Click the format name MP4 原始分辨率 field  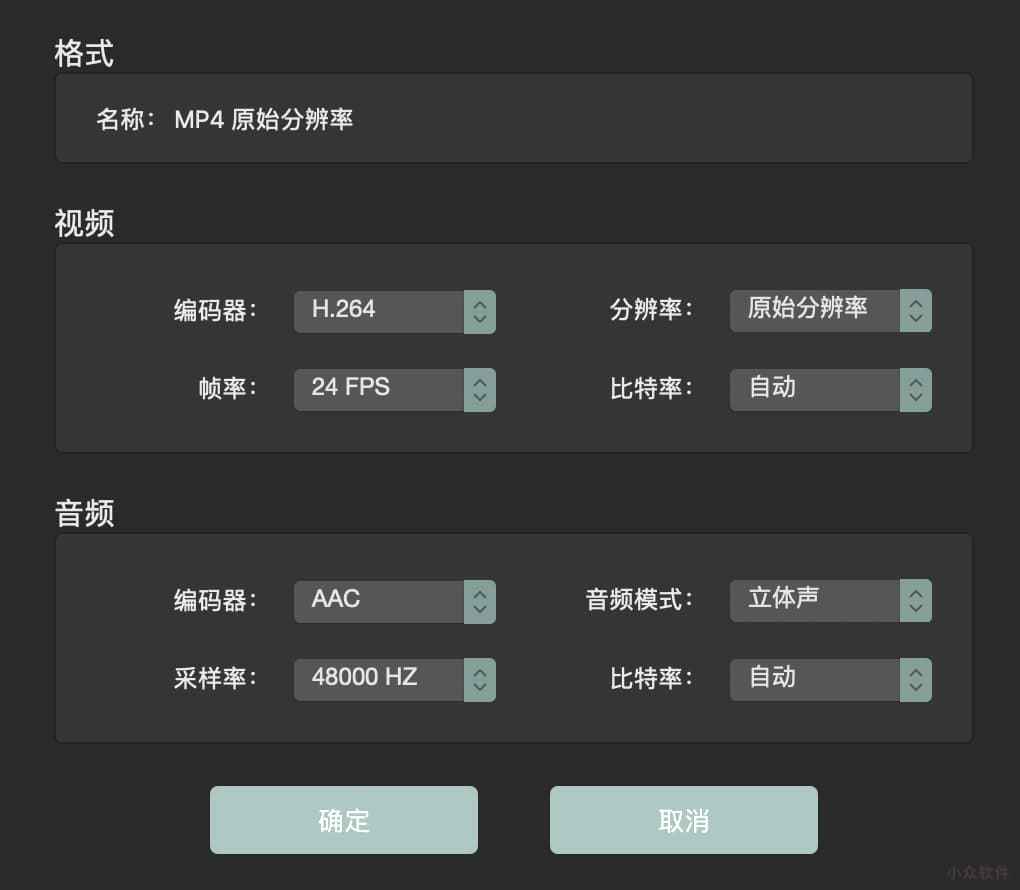click(264, 120)
